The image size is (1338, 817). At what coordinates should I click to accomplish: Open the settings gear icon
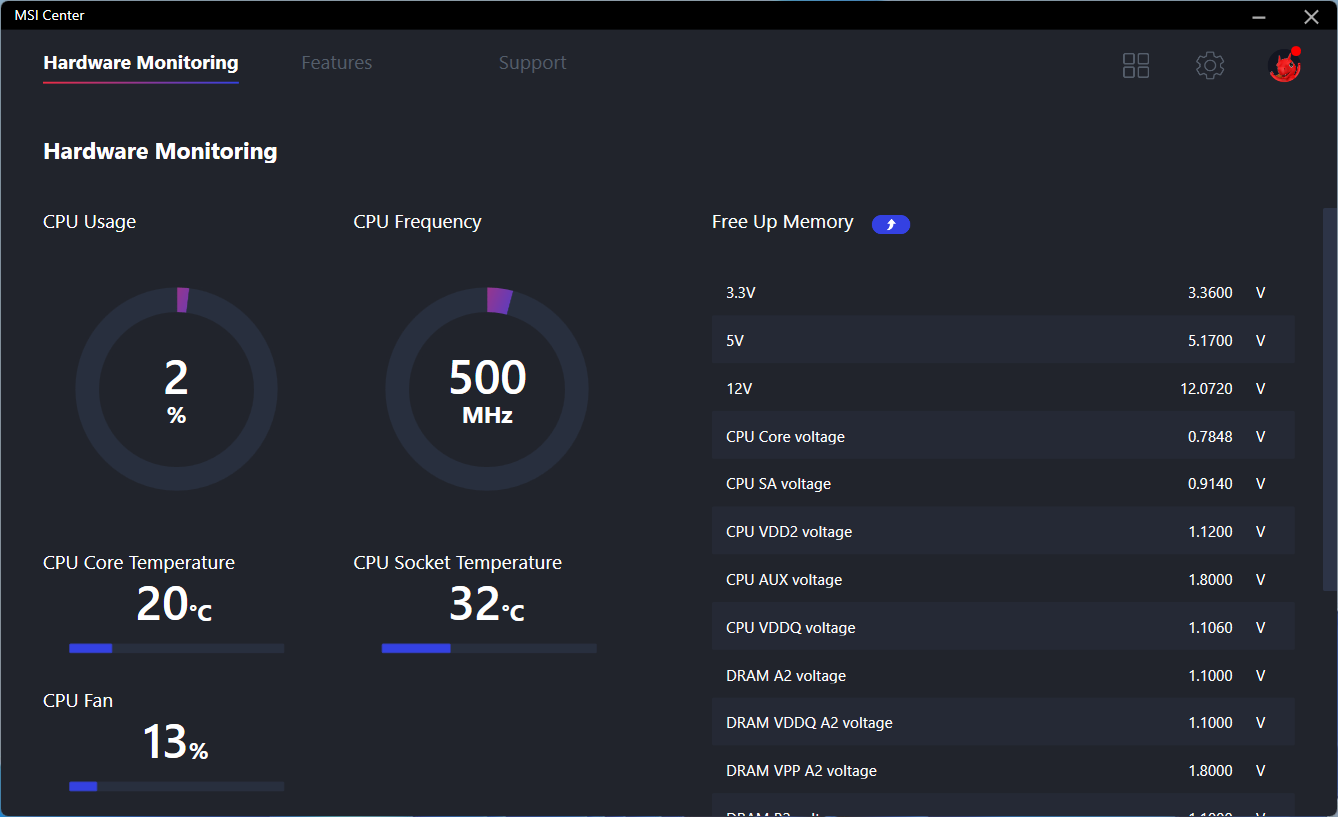pos(1210,66)
